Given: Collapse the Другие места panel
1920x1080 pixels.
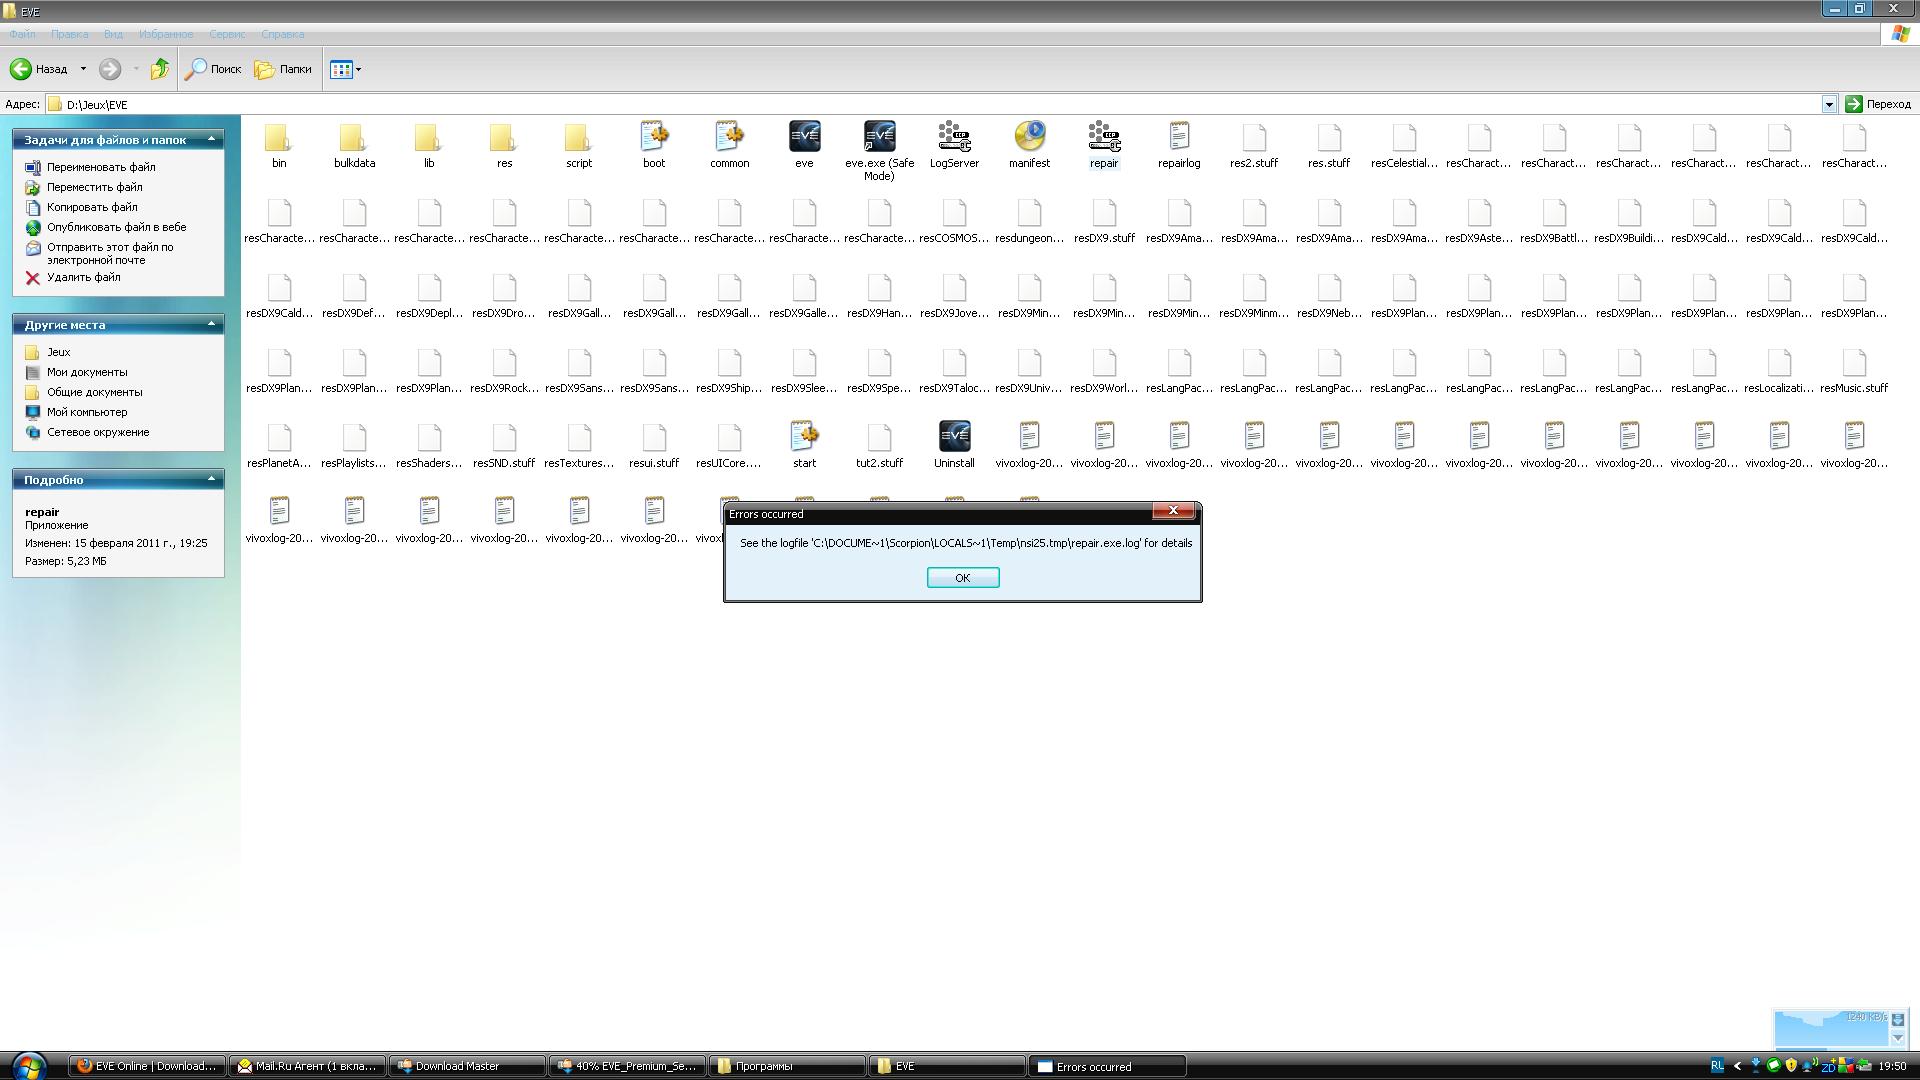Looking at the screenshot, I should 211,324.
